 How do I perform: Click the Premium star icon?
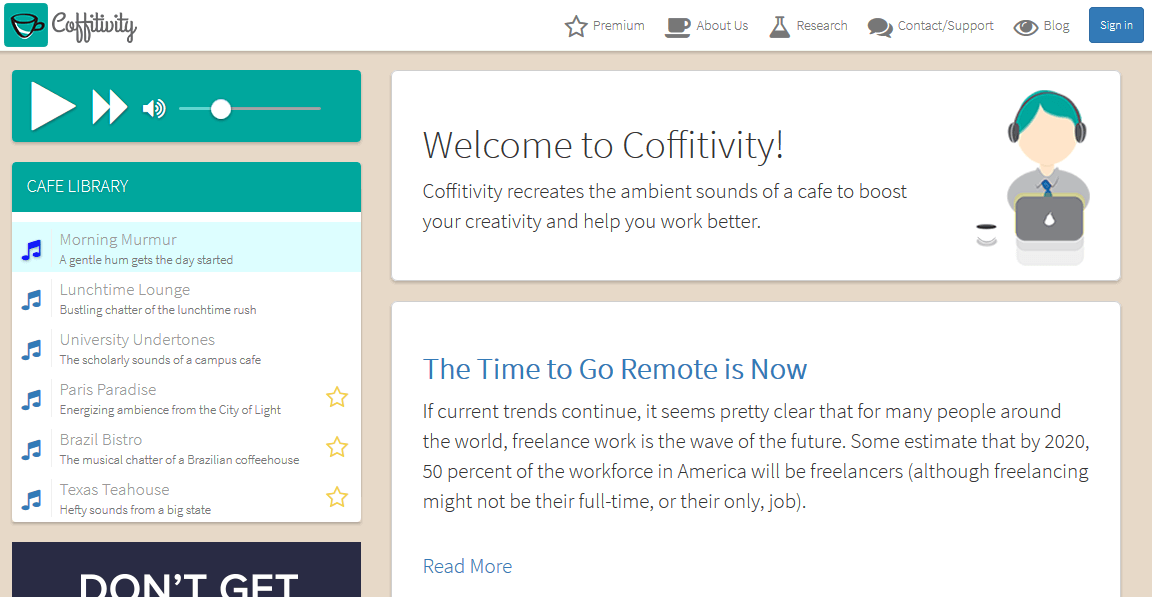(576, 26)
